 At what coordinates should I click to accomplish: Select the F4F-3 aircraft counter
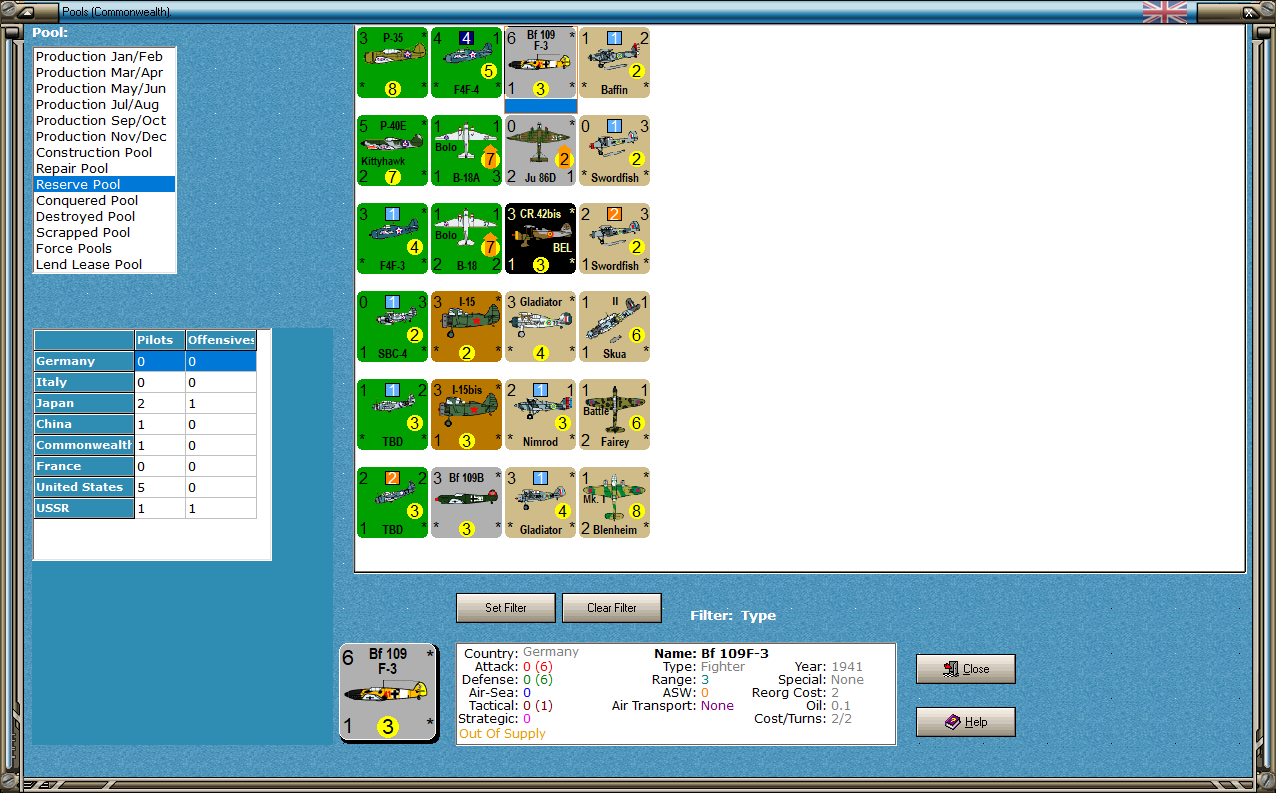pyautogui.click(x=392, y=239)
